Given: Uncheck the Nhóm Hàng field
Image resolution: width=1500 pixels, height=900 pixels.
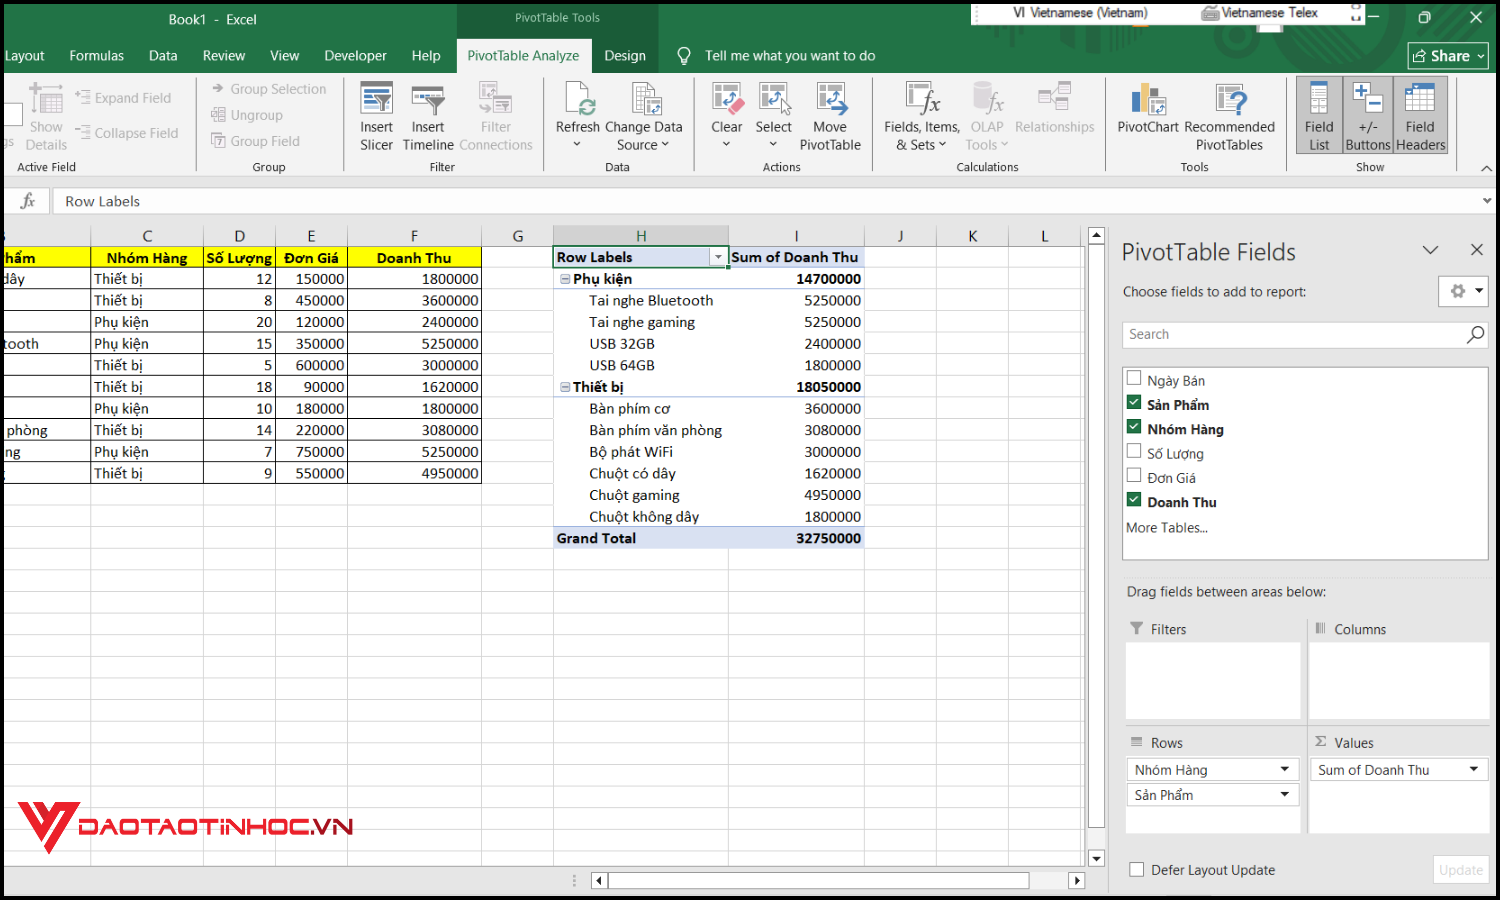Looking at the screenshot, I should click(x=1134, y=426).
